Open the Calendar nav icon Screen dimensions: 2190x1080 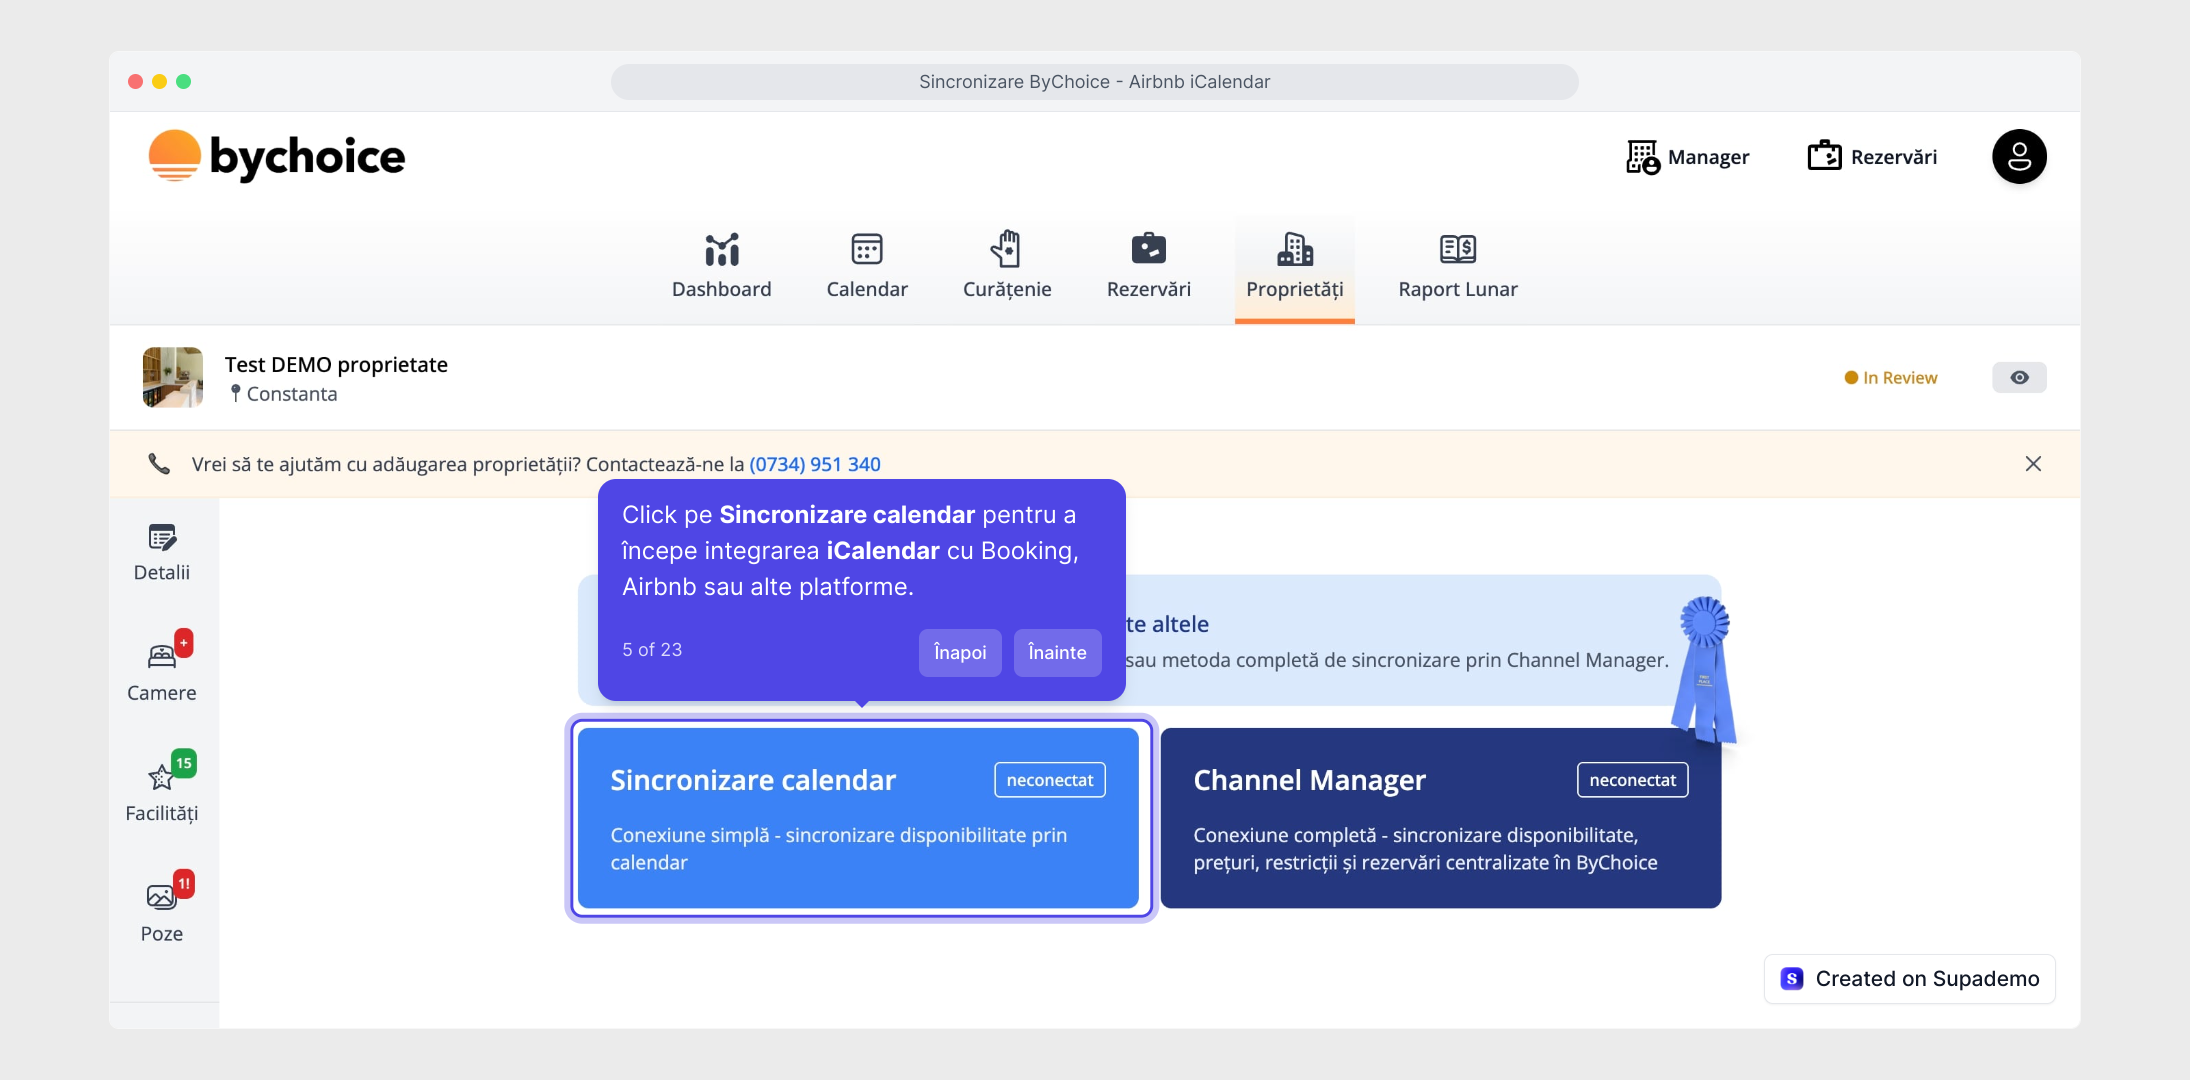coord(866,249)
